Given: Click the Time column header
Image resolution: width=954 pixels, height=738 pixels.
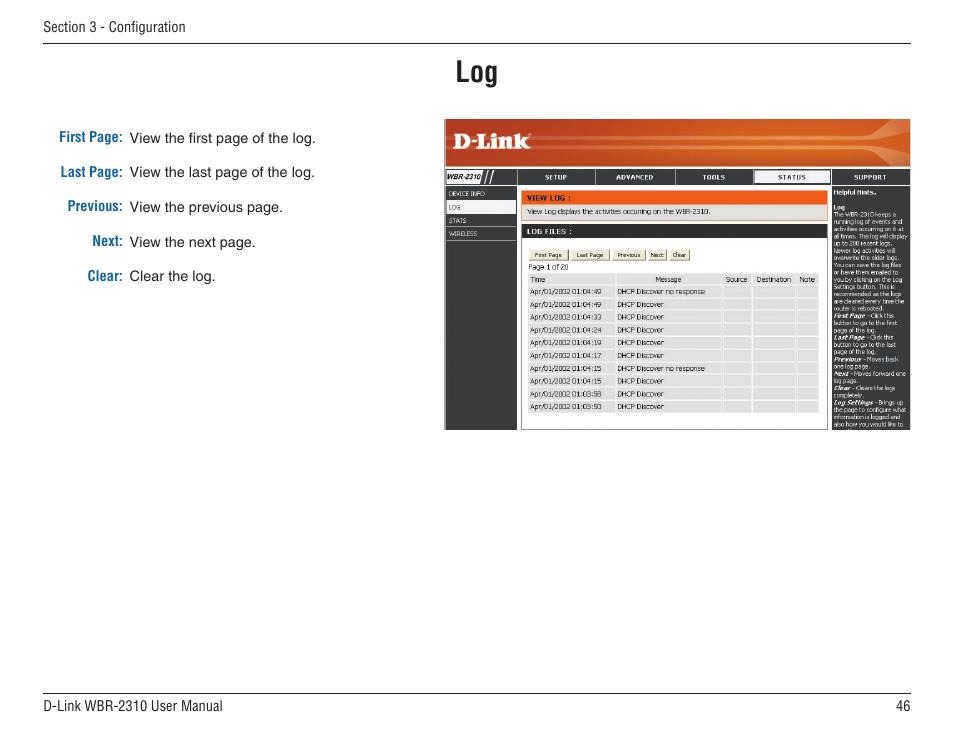Looking at the screenshot, I should [571, 279].
